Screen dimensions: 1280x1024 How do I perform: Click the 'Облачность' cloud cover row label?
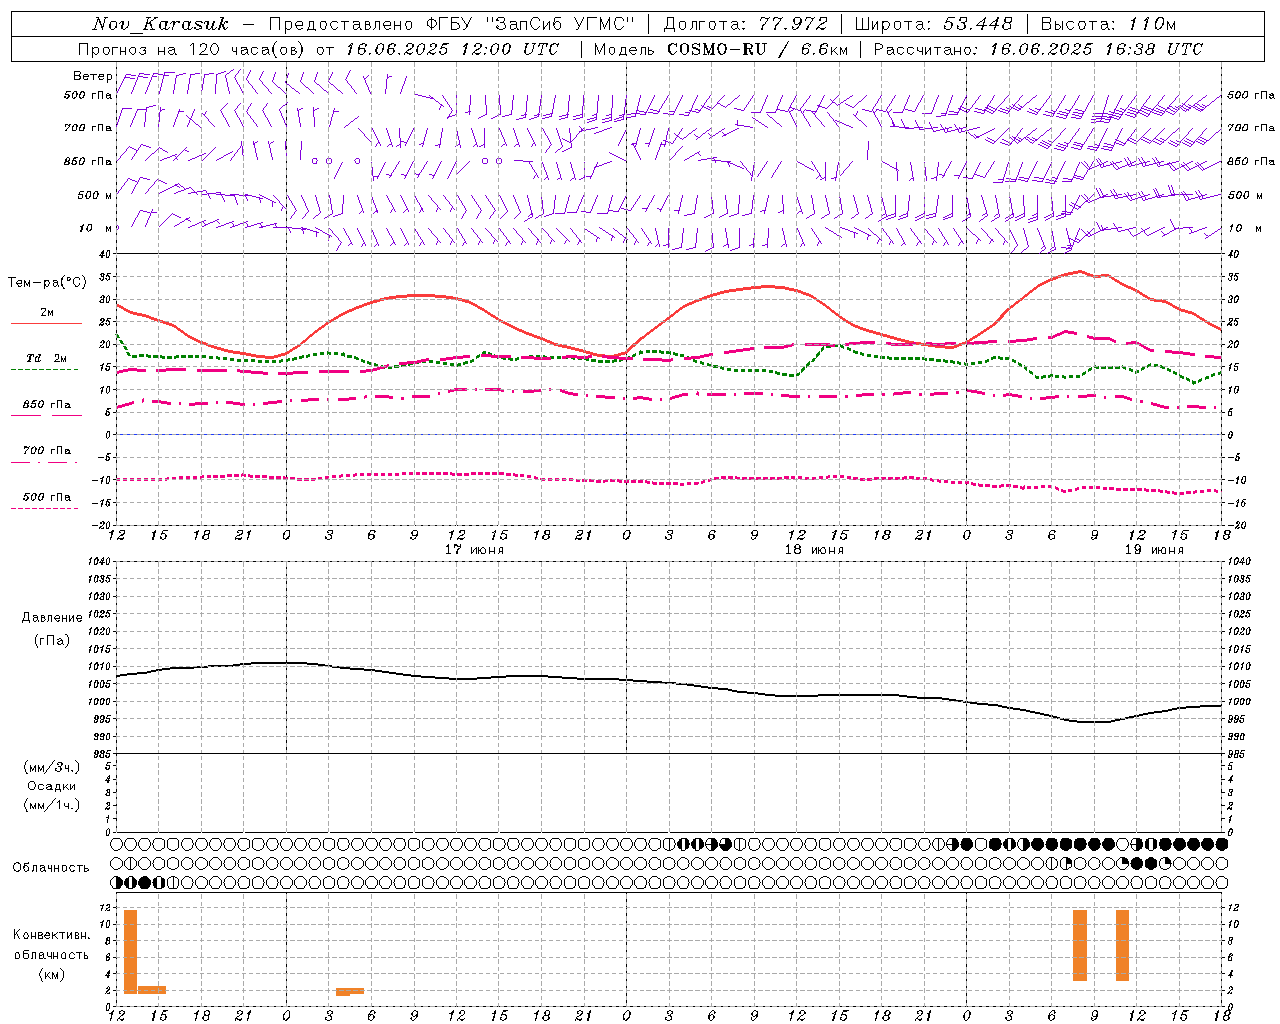51,868
